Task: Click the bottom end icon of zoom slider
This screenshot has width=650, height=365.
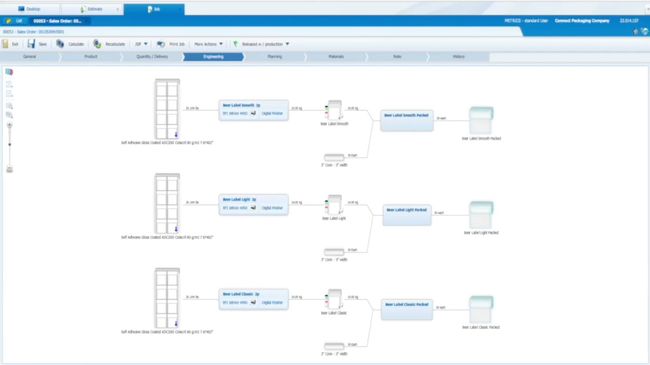Action: tap(10, 170)
